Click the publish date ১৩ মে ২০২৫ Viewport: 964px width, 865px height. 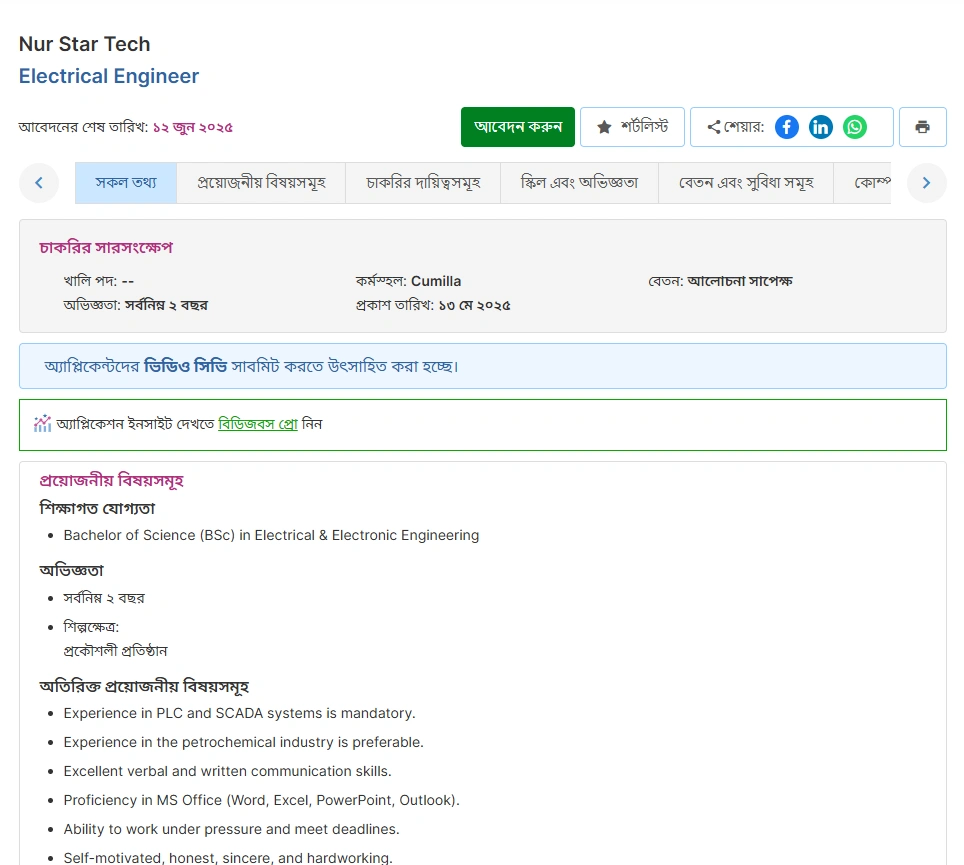click(x=474, y=306)
